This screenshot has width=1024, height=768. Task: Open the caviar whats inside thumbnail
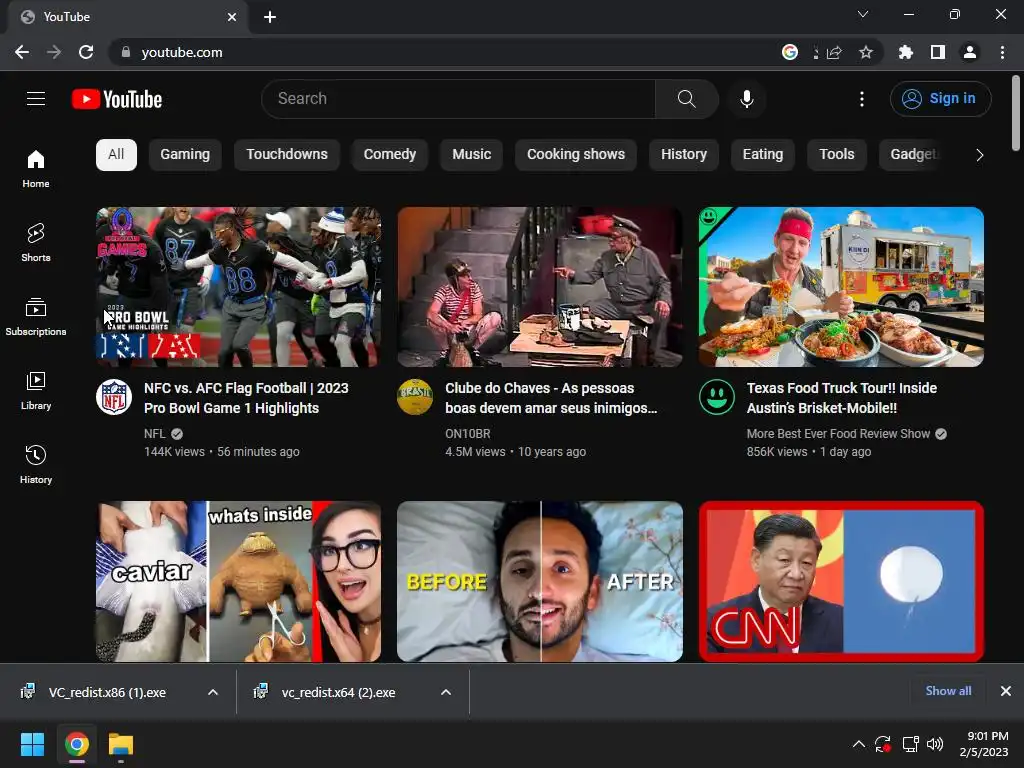238,581
